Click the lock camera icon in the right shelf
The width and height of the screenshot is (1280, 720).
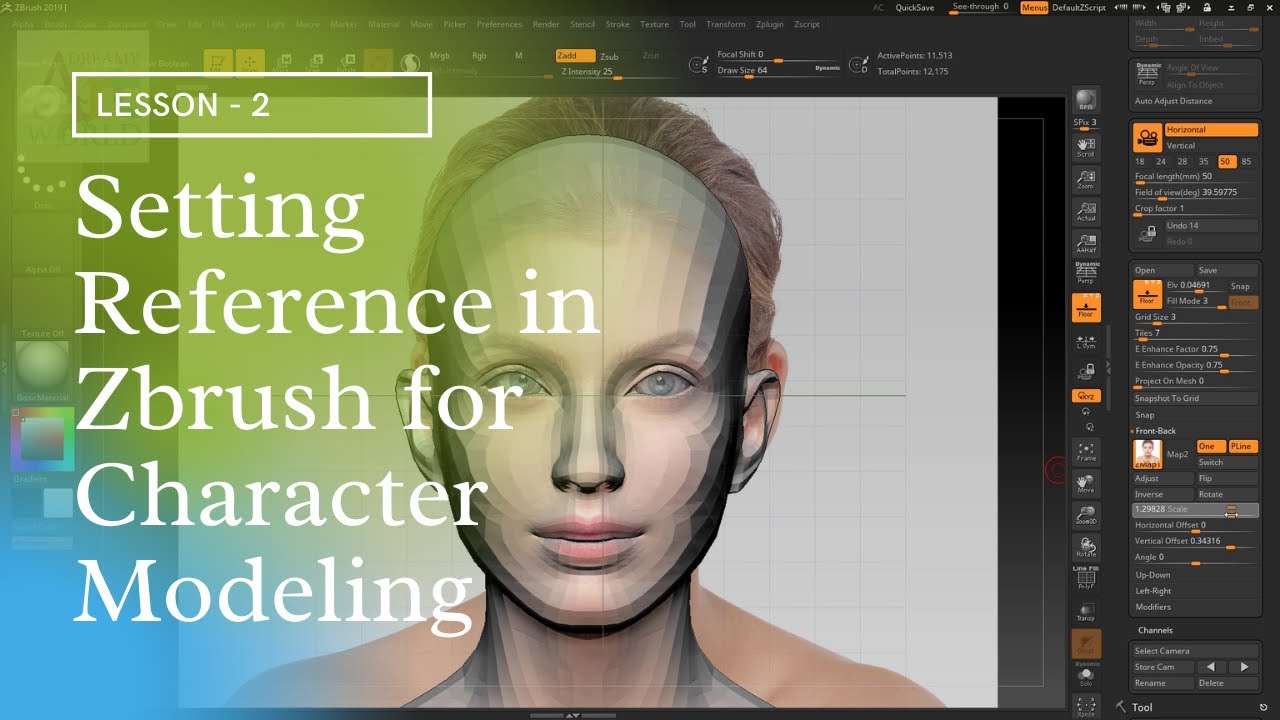coord(1085,371)
